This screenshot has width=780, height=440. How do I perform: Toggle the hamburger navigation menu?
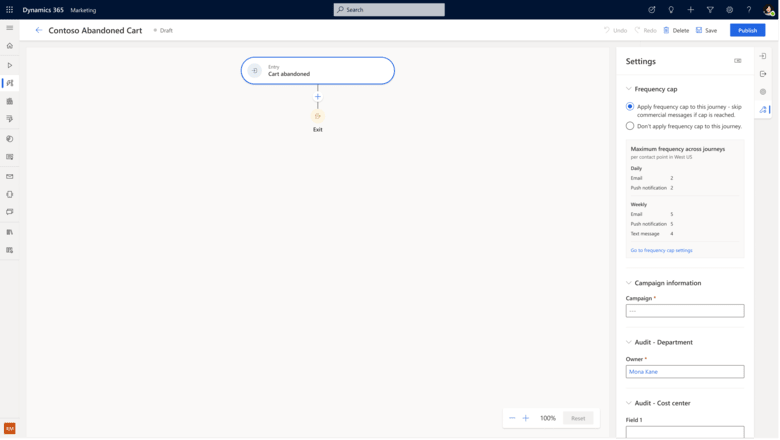tap(9, 28)
